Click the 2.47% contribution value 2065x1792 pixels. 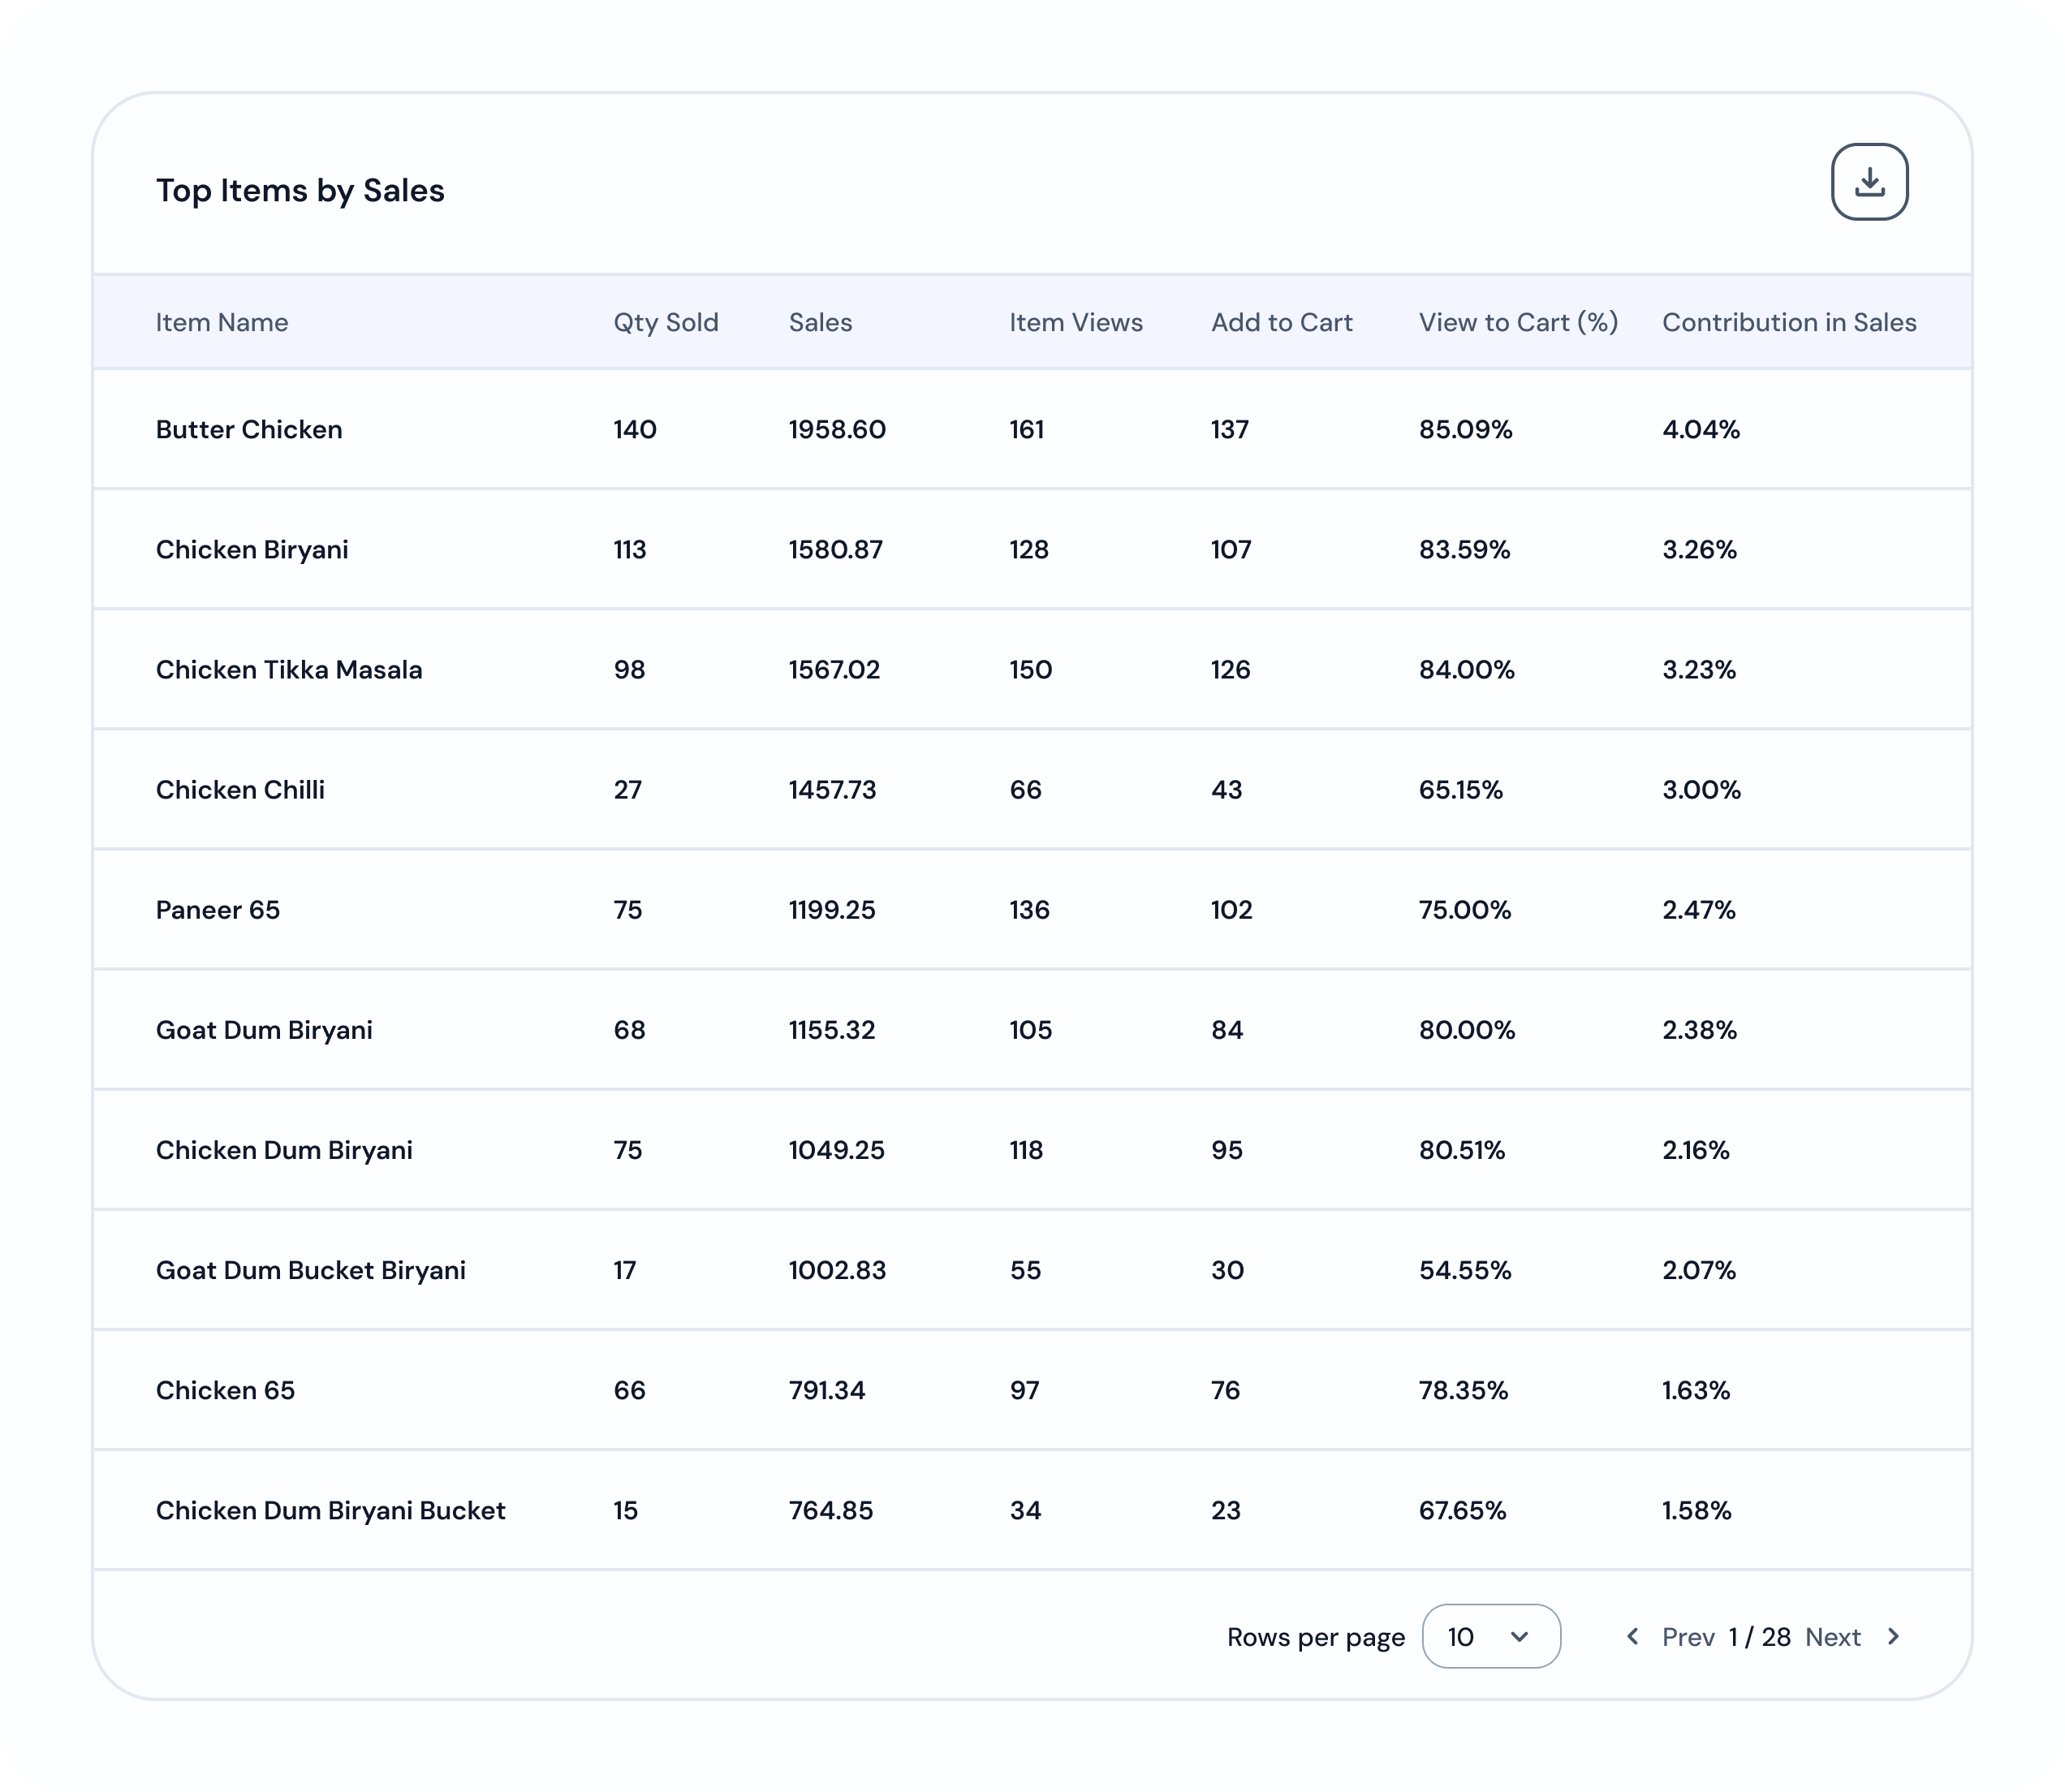1699,909
